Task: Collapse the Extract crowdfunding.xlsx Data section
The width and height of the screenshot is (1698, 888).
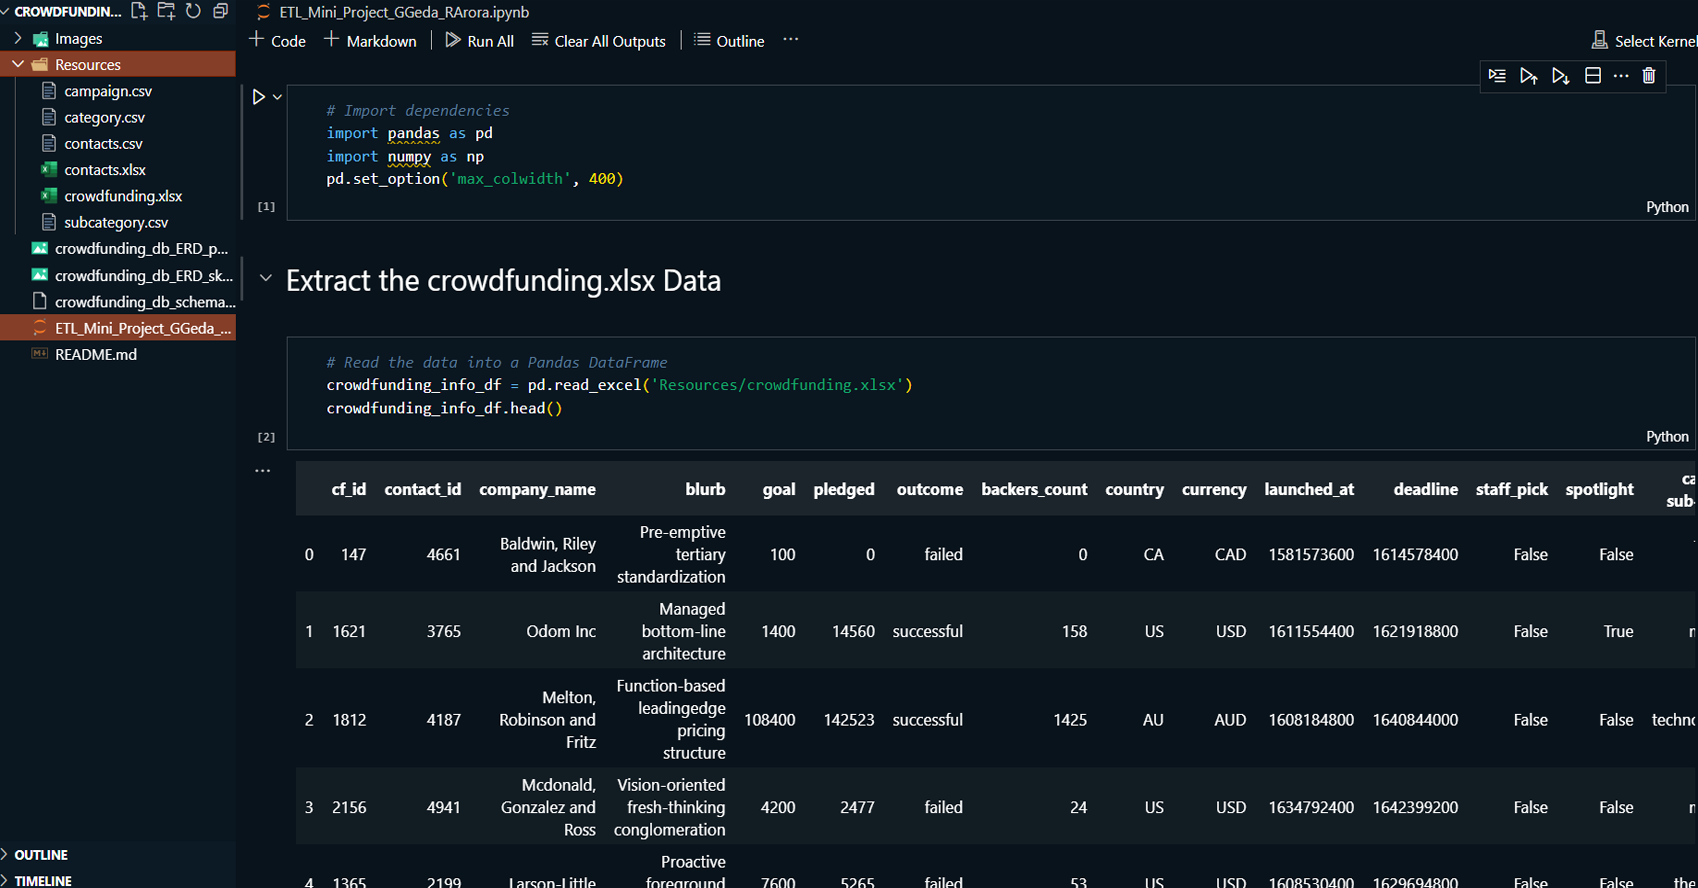Action: (x=266, y=279)
